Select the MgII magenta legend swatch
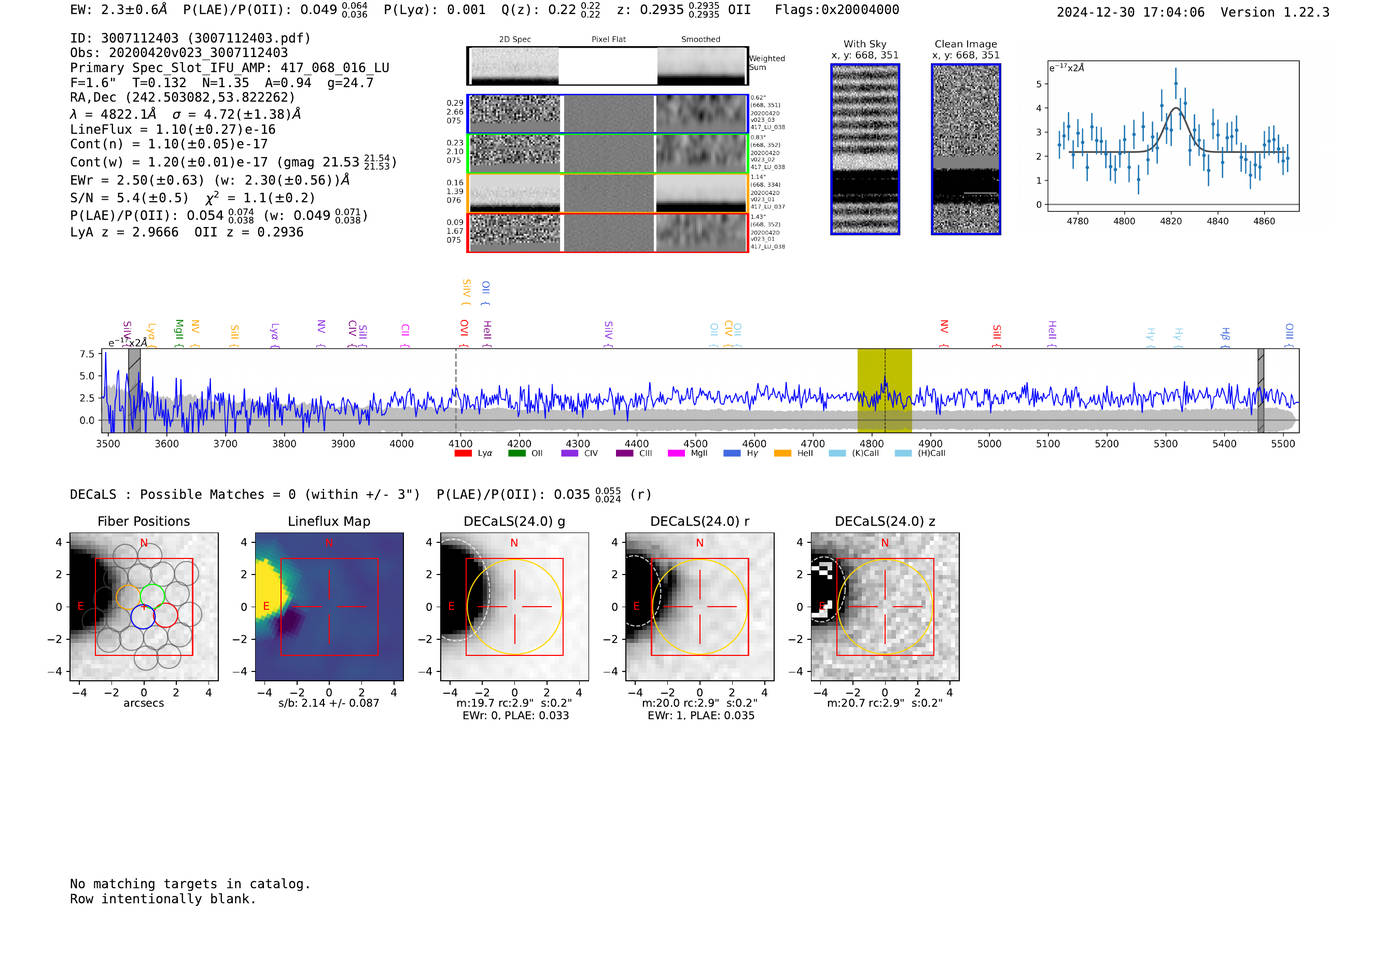The width and height of the screenshot is (1400, 953). [676, 453]
